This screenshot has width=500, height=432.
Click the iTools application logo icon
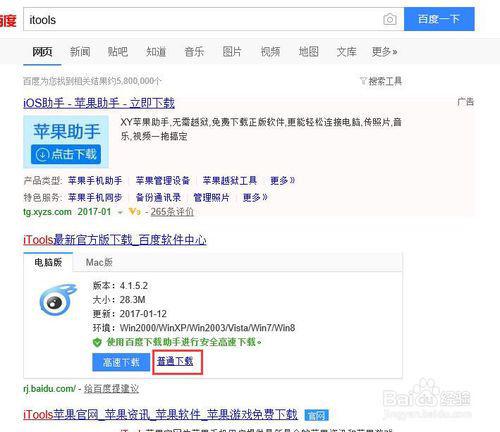click(59, 300)
